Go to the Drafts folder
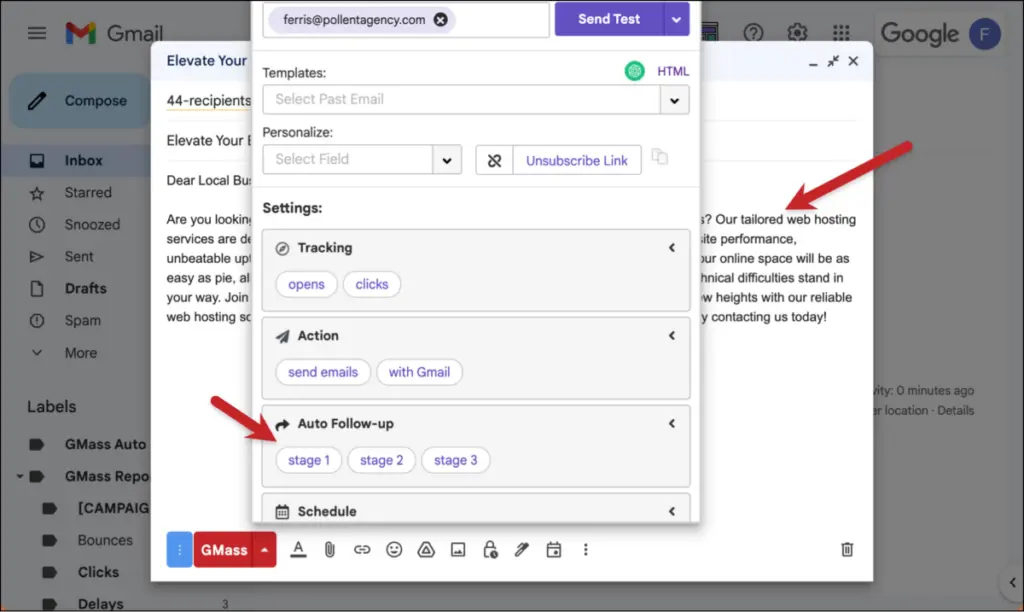The width and height of the screenshot is (1024, 612). click(85, 288)
